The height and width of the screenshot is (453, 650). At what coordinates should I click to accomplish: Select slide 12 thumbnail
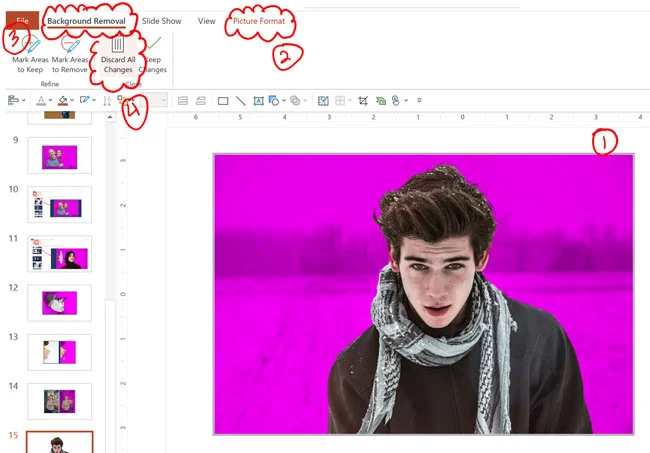point(59,303)
